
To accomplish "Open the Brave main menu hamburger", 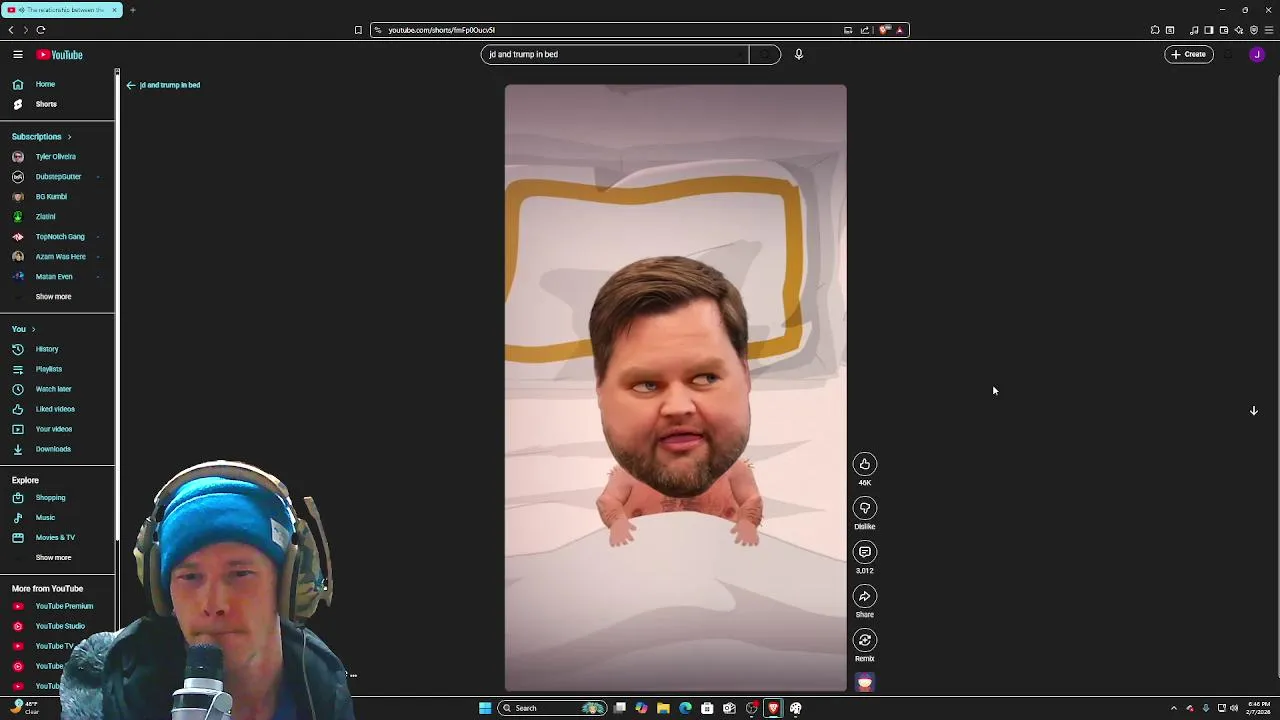I will tap(1269, 30).
